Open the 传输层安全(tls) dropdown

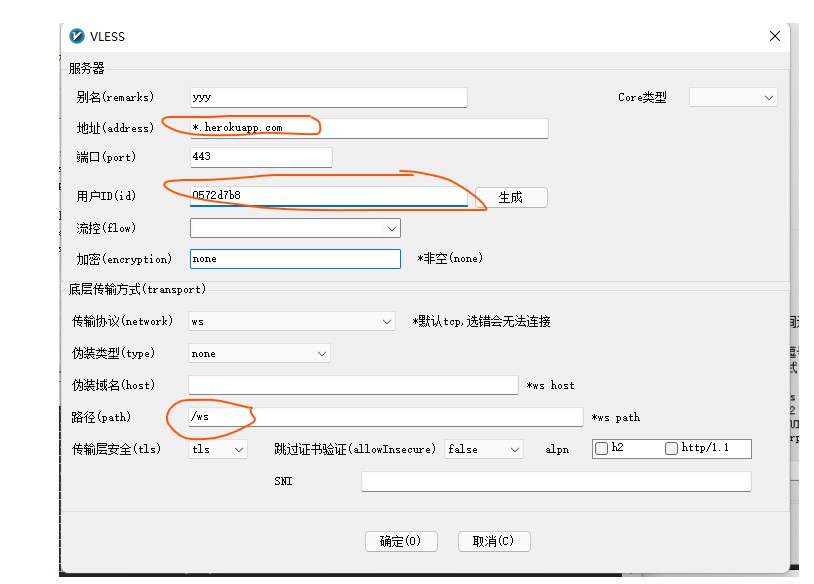[218, 450]
